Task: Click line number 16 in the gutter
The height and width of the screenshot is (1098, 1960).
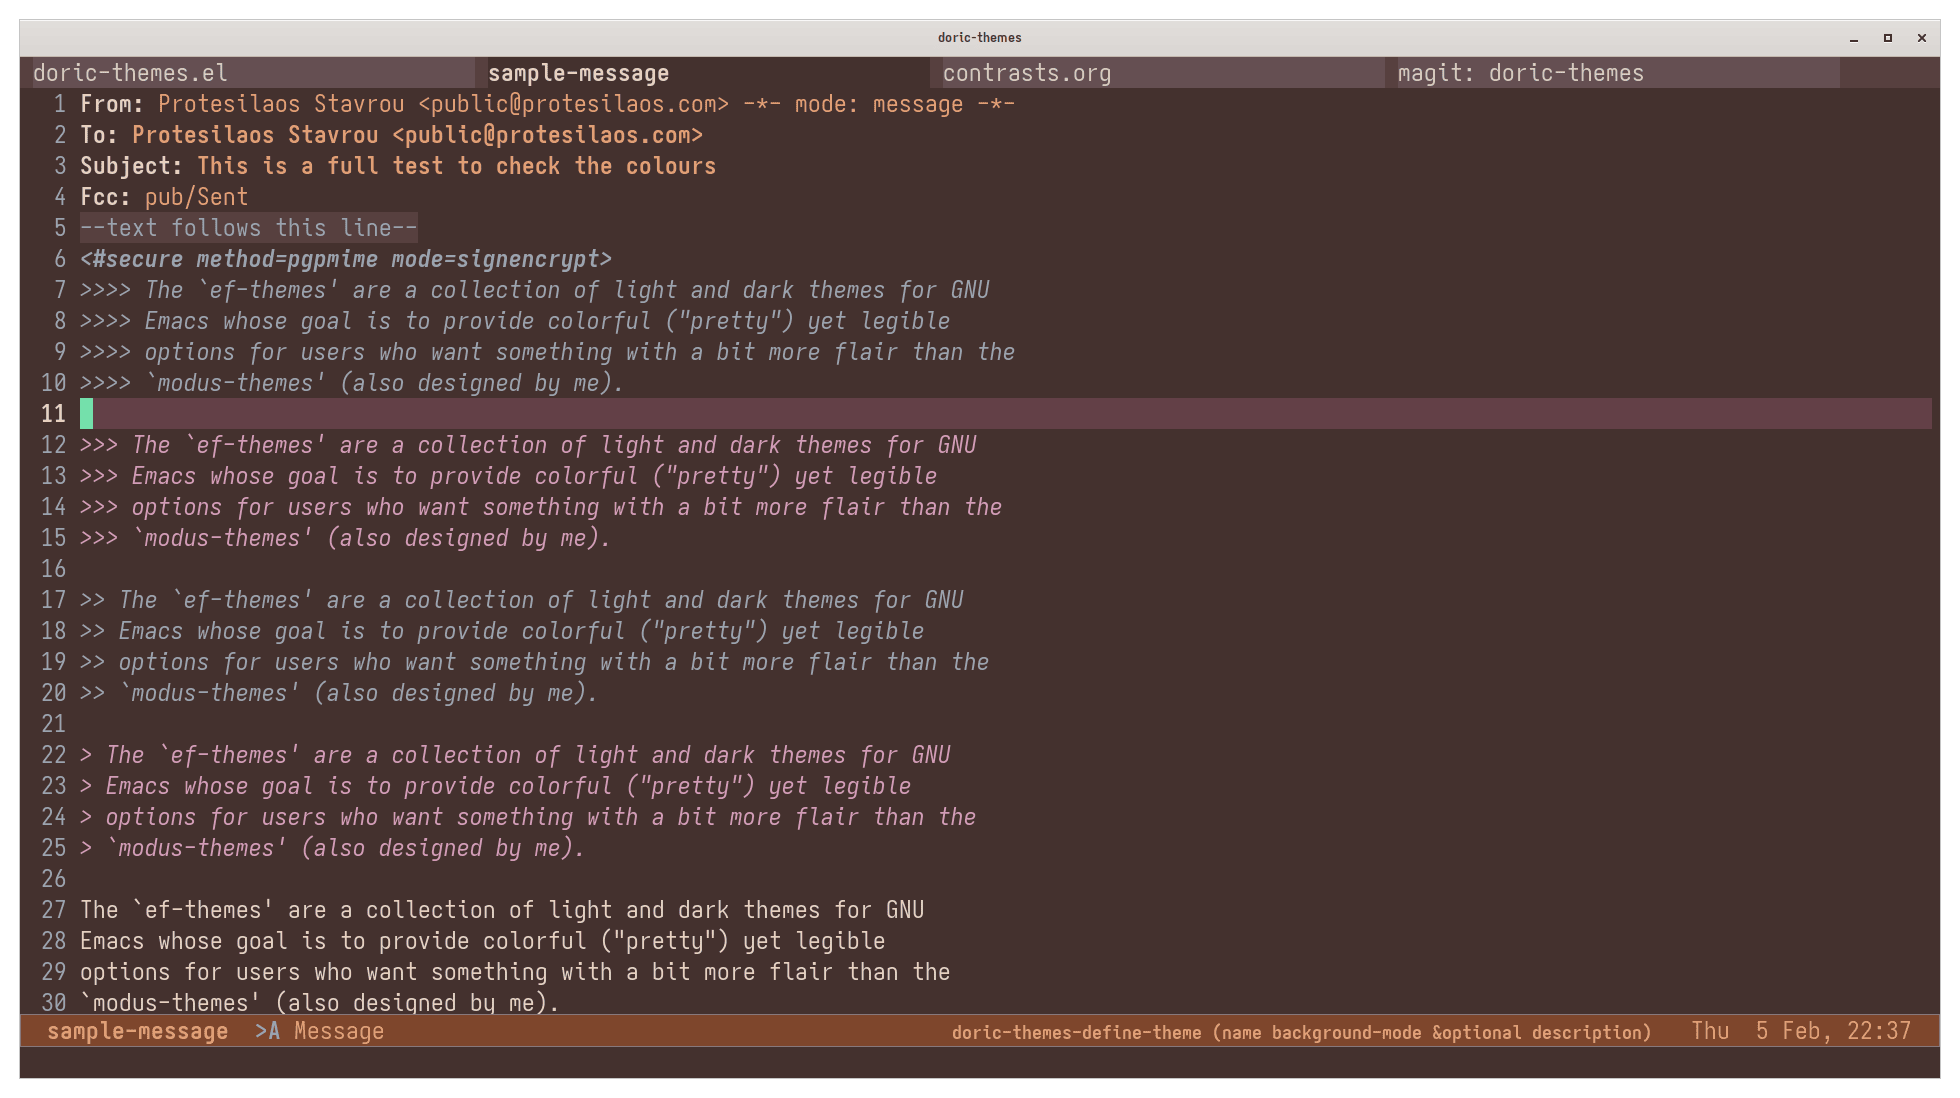Action: coord(53,569)
